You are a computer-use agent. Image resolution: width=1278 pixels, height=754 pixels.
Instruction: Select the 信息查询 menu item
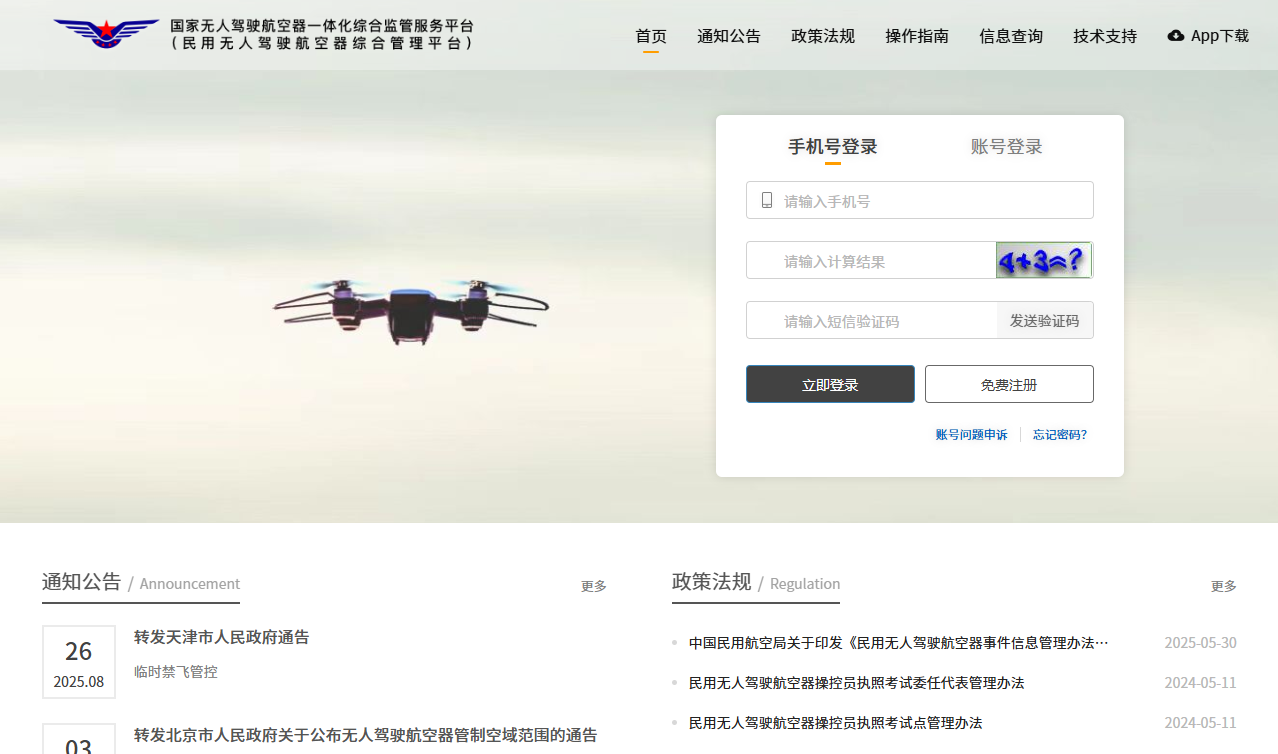click(x=1010, y=36)
